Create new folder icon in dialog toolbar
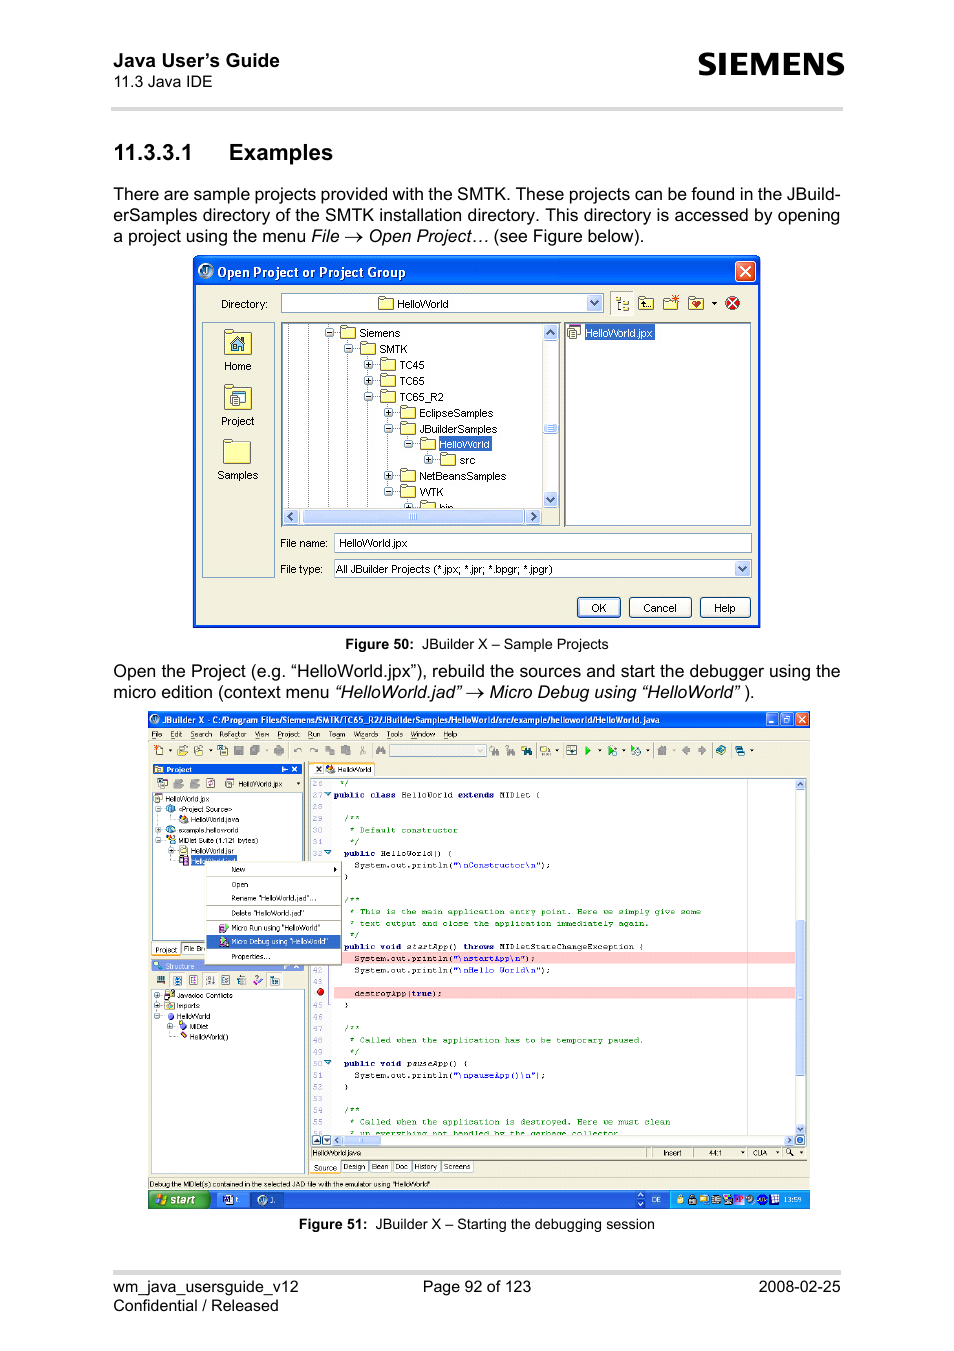954x1351 pixels. pos(671,303)
